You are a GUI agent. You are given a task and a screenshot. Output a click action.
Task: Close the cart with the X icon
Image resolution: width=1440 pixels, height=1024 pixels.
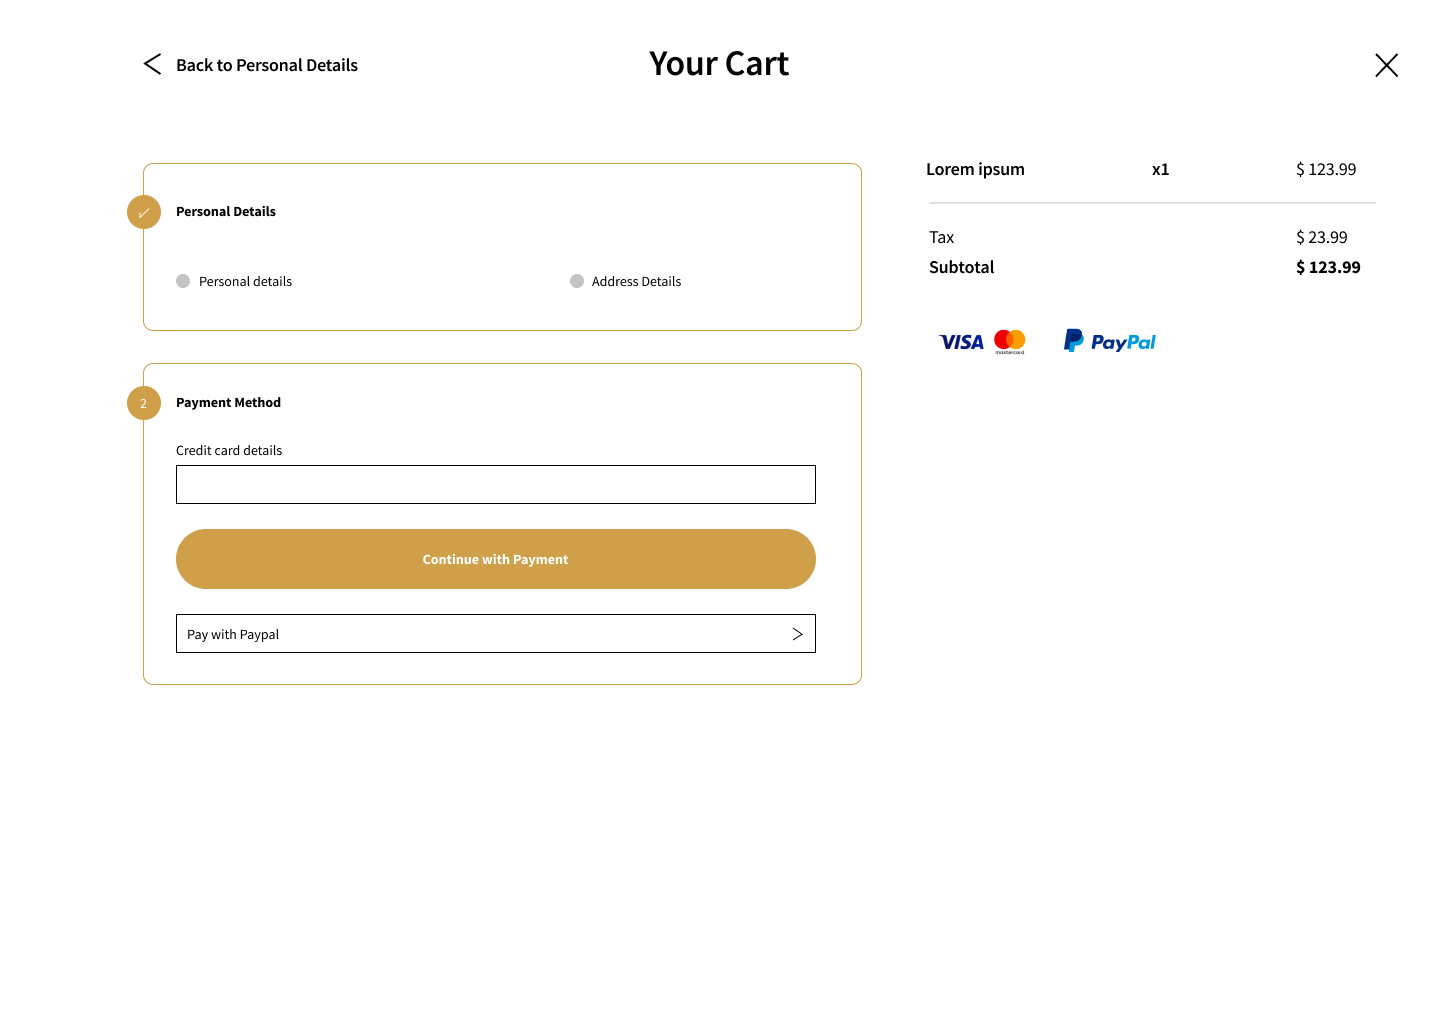point(1386,65)
